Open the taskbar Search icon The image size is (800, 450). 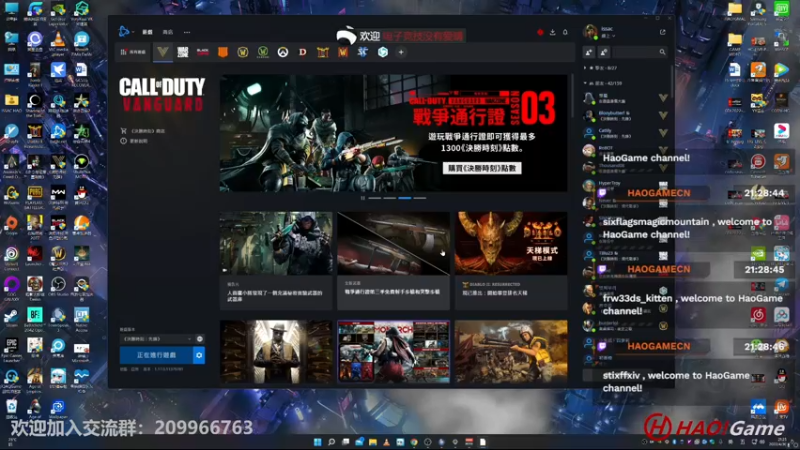pyautogui.click(x=332, y=442)
